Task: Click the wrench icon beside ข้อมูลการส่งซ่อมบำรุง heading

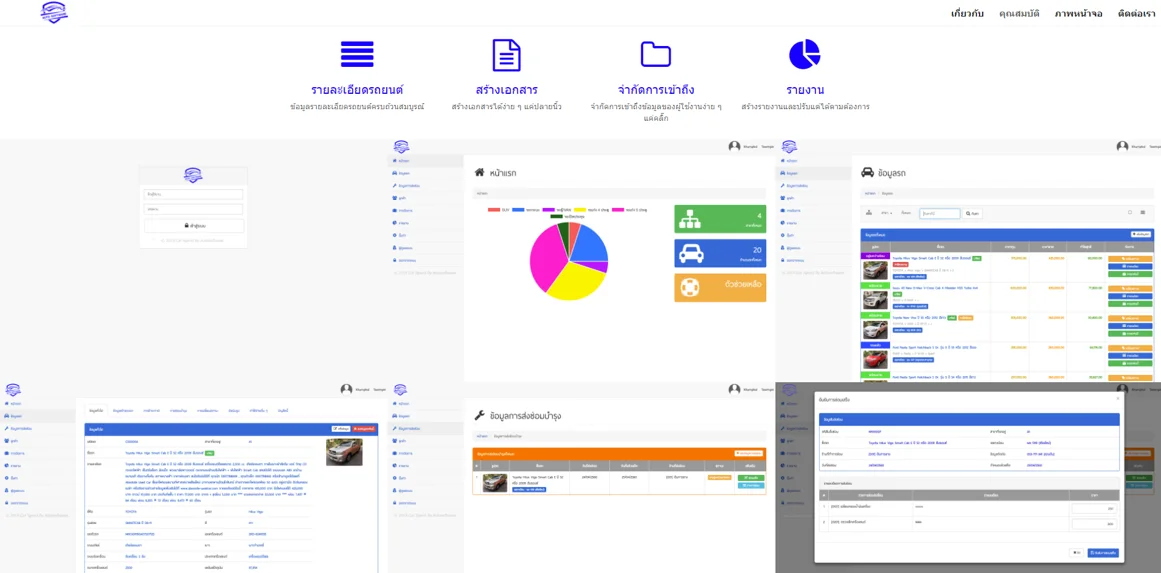Action: pyautogui.click(x=479, y=415)
